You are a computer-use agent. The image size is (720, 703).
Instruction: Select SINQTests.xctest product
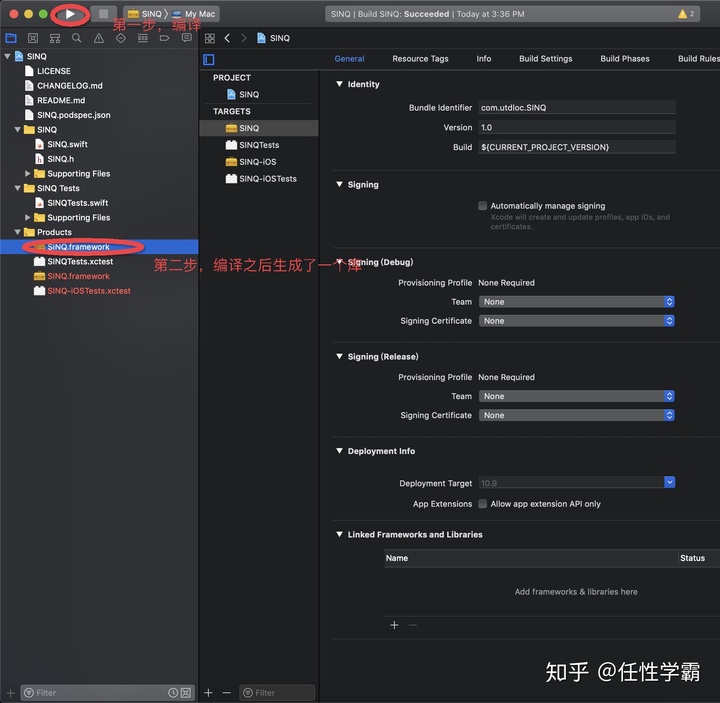tap(80, 261)
